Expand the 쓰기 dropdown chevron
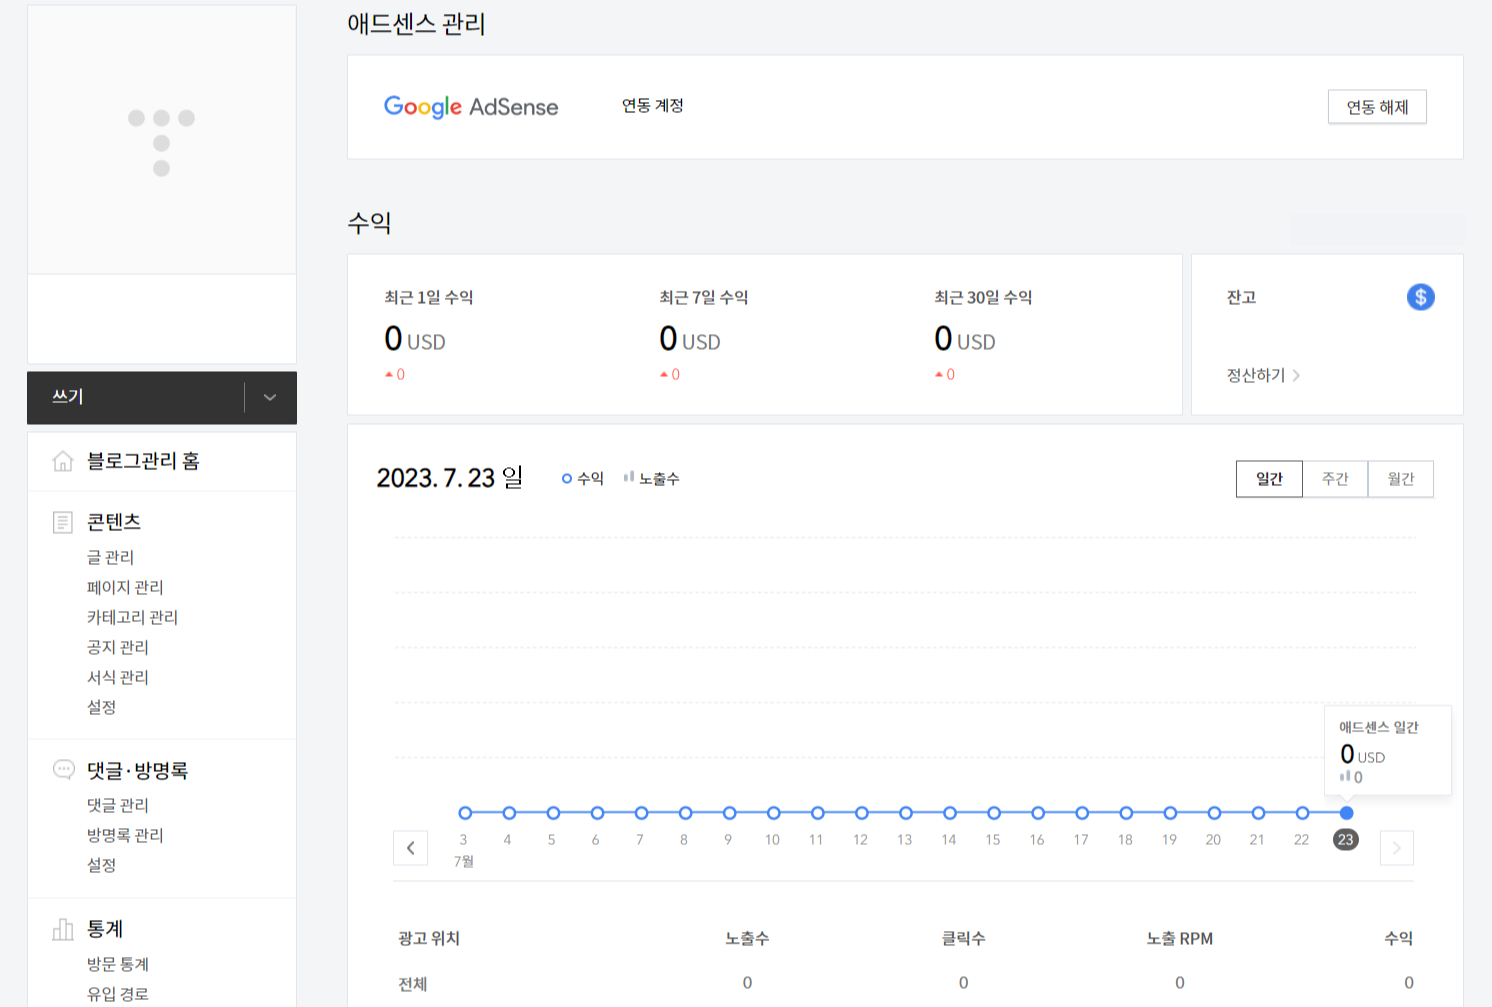This screenshot has height=1007, width=1492. tap(268, 397)
